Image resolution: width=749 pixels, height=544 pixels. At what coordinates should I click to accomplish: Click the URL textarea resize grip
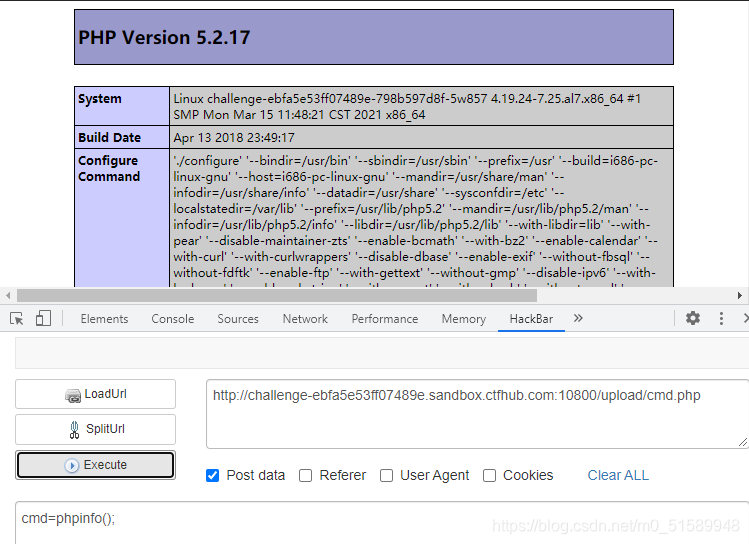tap(742, 443)
